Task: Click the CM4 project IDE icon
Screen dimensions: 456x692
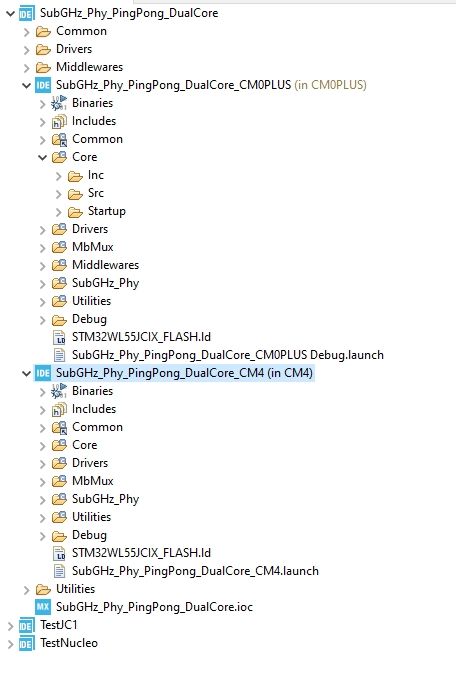Action: (x=43, y=373)
